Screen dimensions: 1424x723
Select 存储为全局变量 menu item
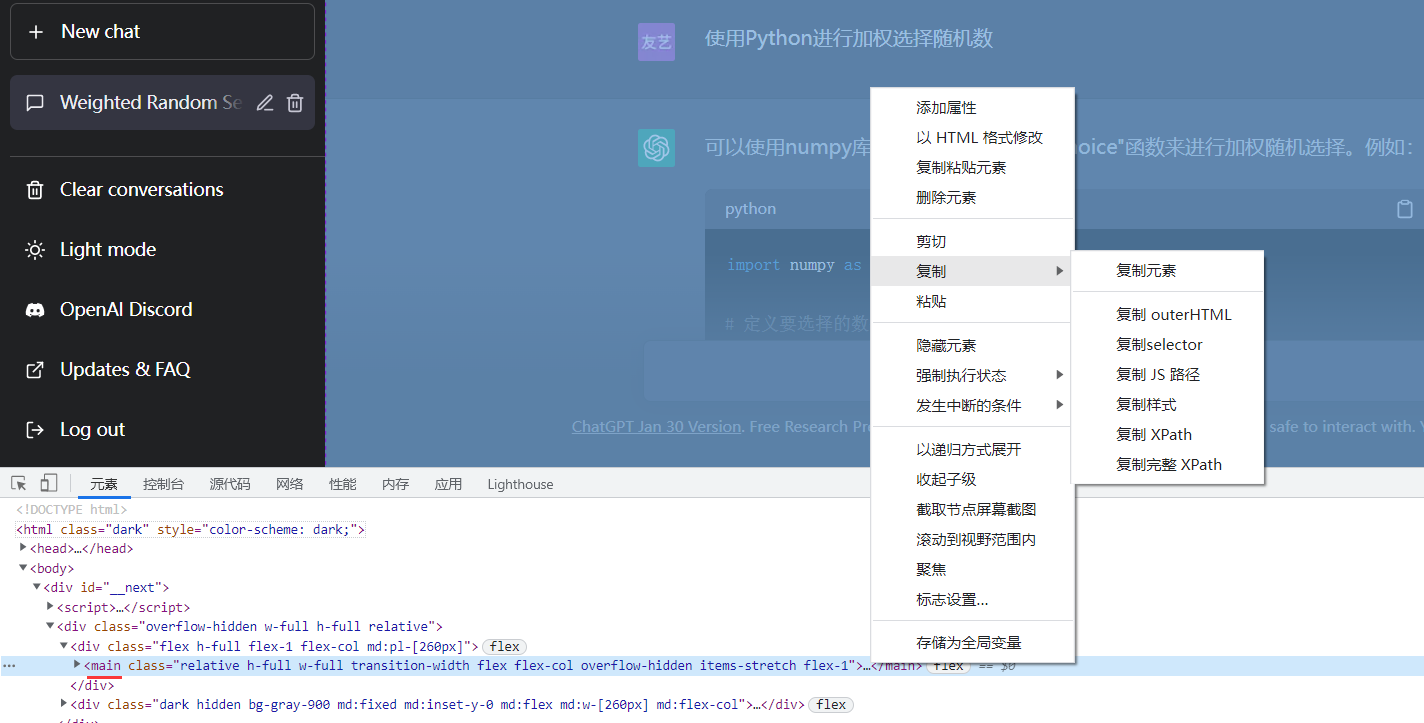[973, 643]
